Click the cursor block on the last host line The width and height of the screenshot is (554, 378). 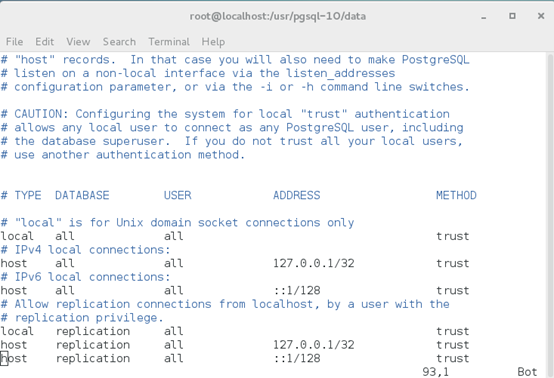click(x=4, y=358)
